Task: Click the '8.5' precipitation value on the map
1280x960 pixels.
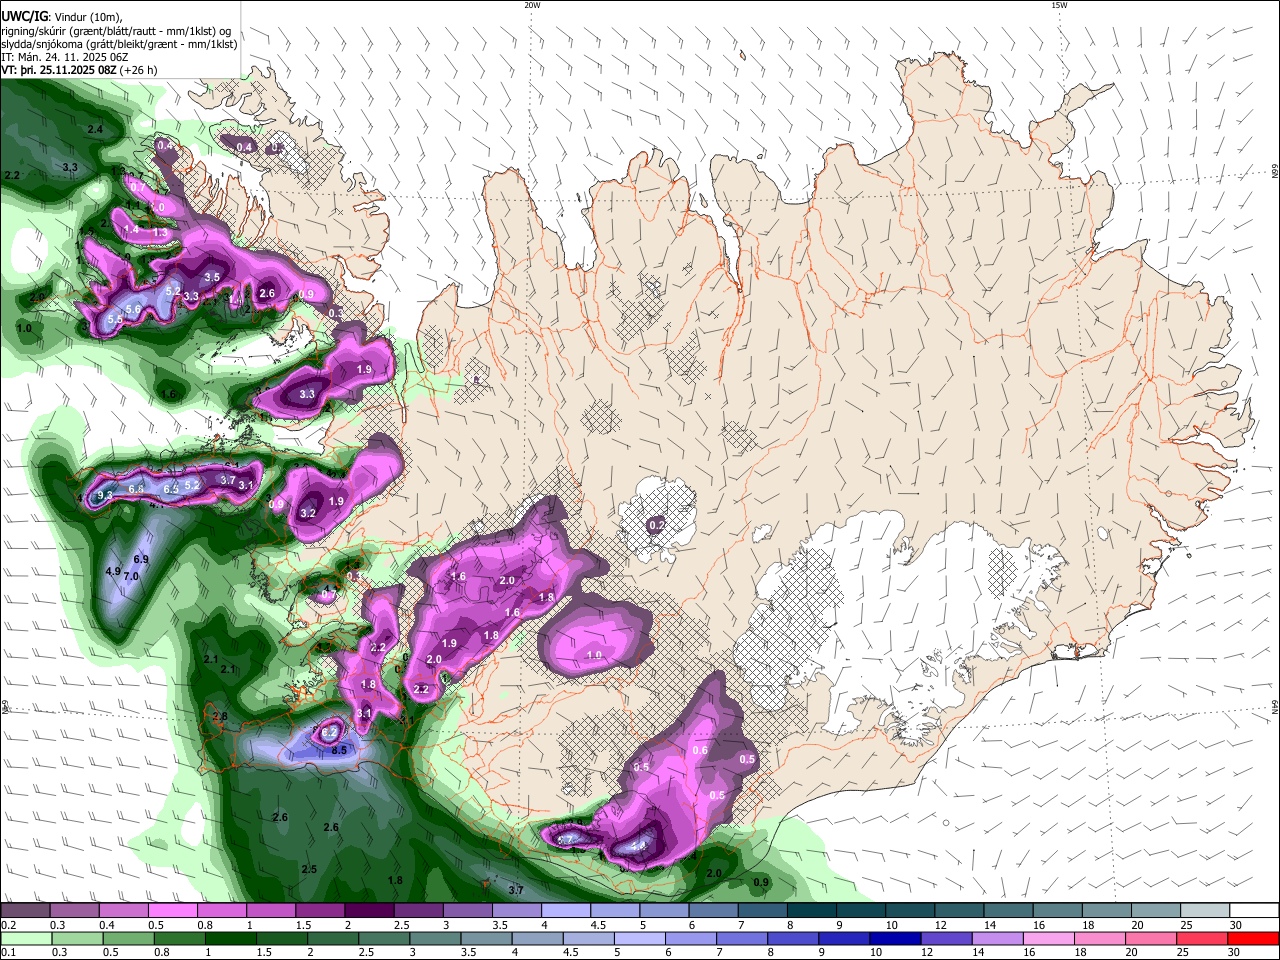Action: coord(339,750)
